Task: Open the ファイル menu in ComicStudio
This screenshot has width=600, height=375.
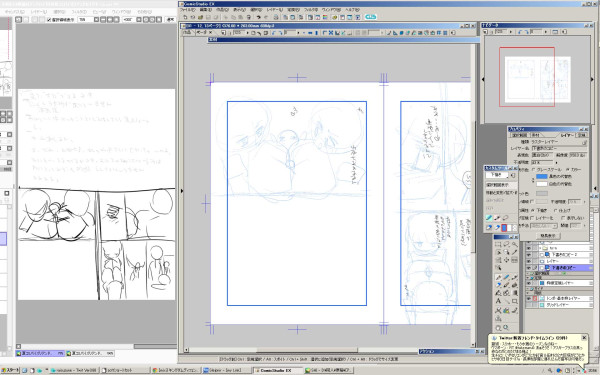Action: click(187, 10)
